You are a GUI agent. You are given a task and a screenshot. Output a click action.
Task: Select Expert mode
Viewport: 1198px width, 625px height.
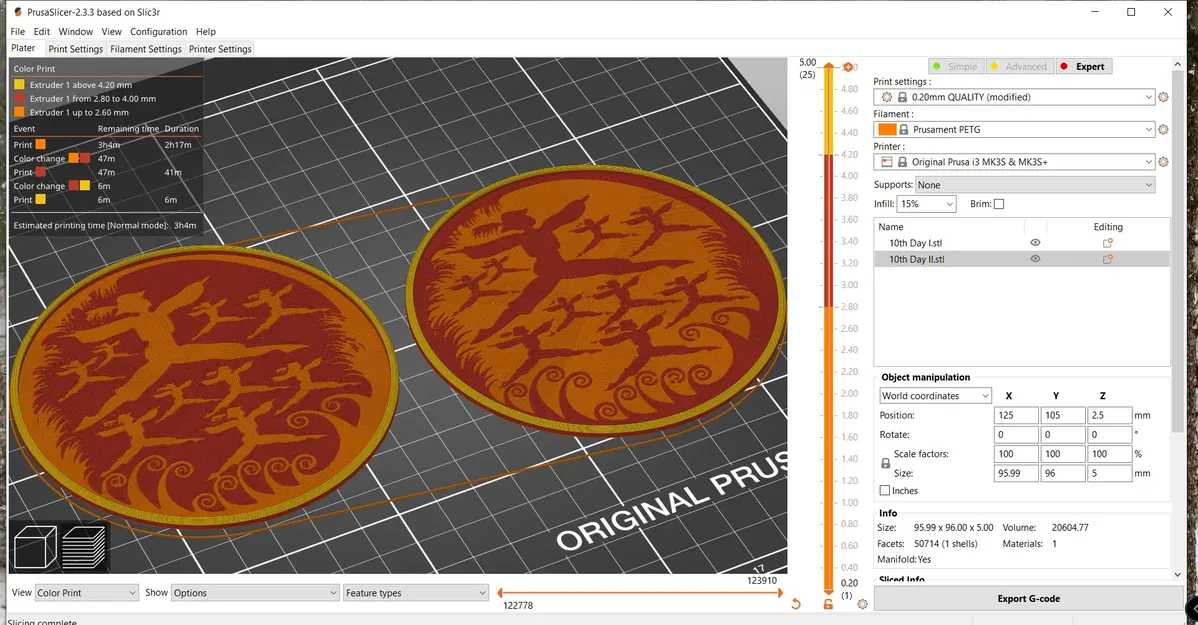pos(1083,66)
